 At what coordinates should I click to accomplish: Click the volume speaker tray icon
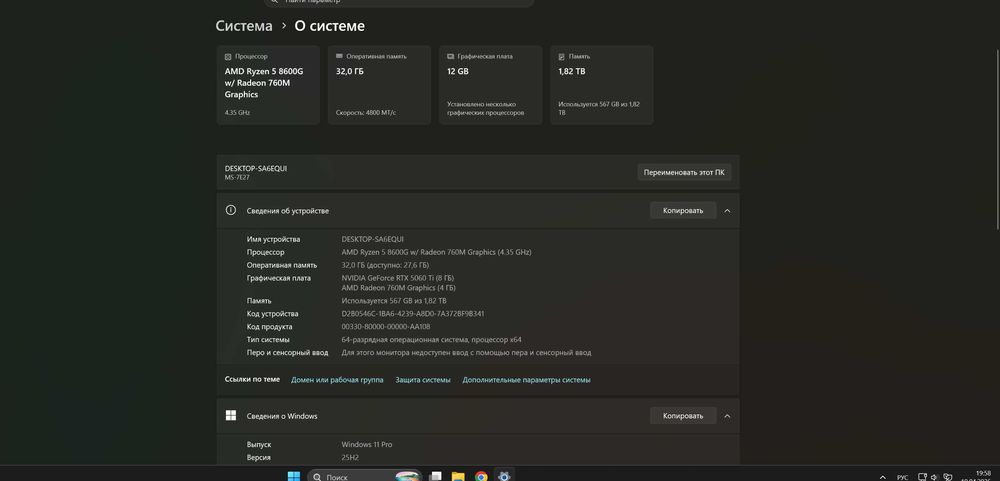click(x=934, y=477)
